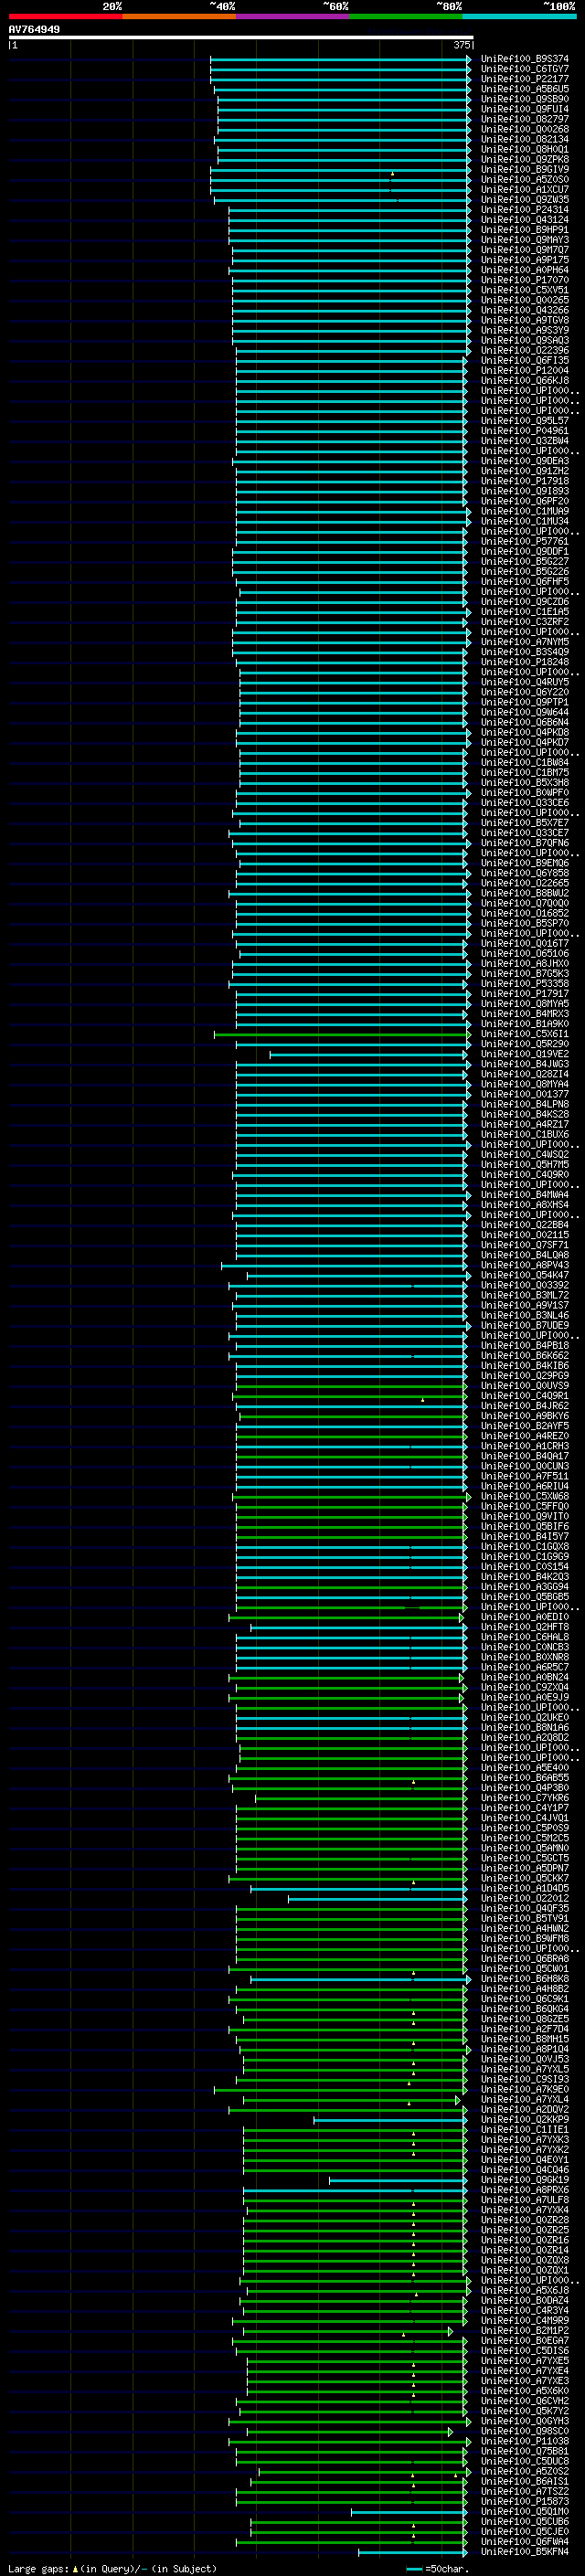585x2576 pixels.
Task: Select label UniRef100_B1A9K0
Action: [525, 1024]
